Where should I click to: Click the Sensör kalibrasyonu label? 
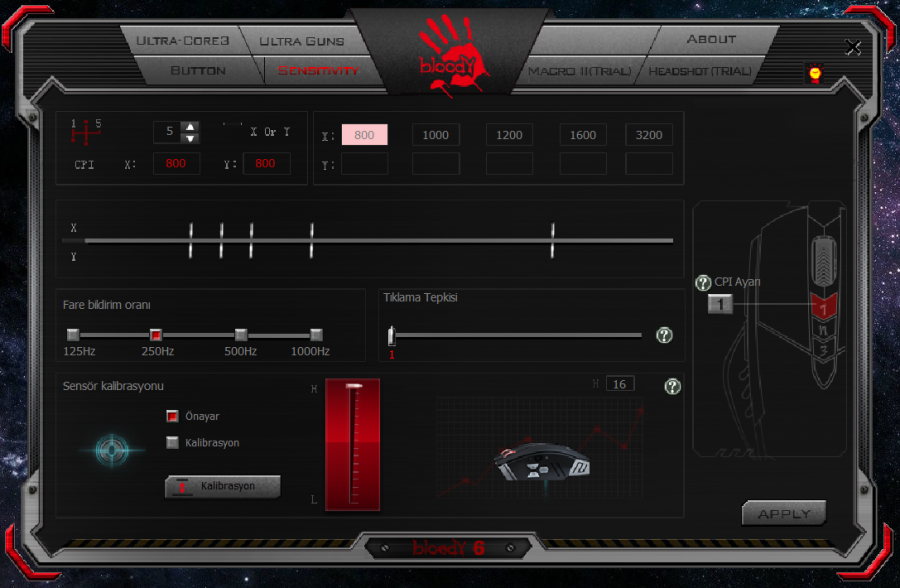point(113,386)
